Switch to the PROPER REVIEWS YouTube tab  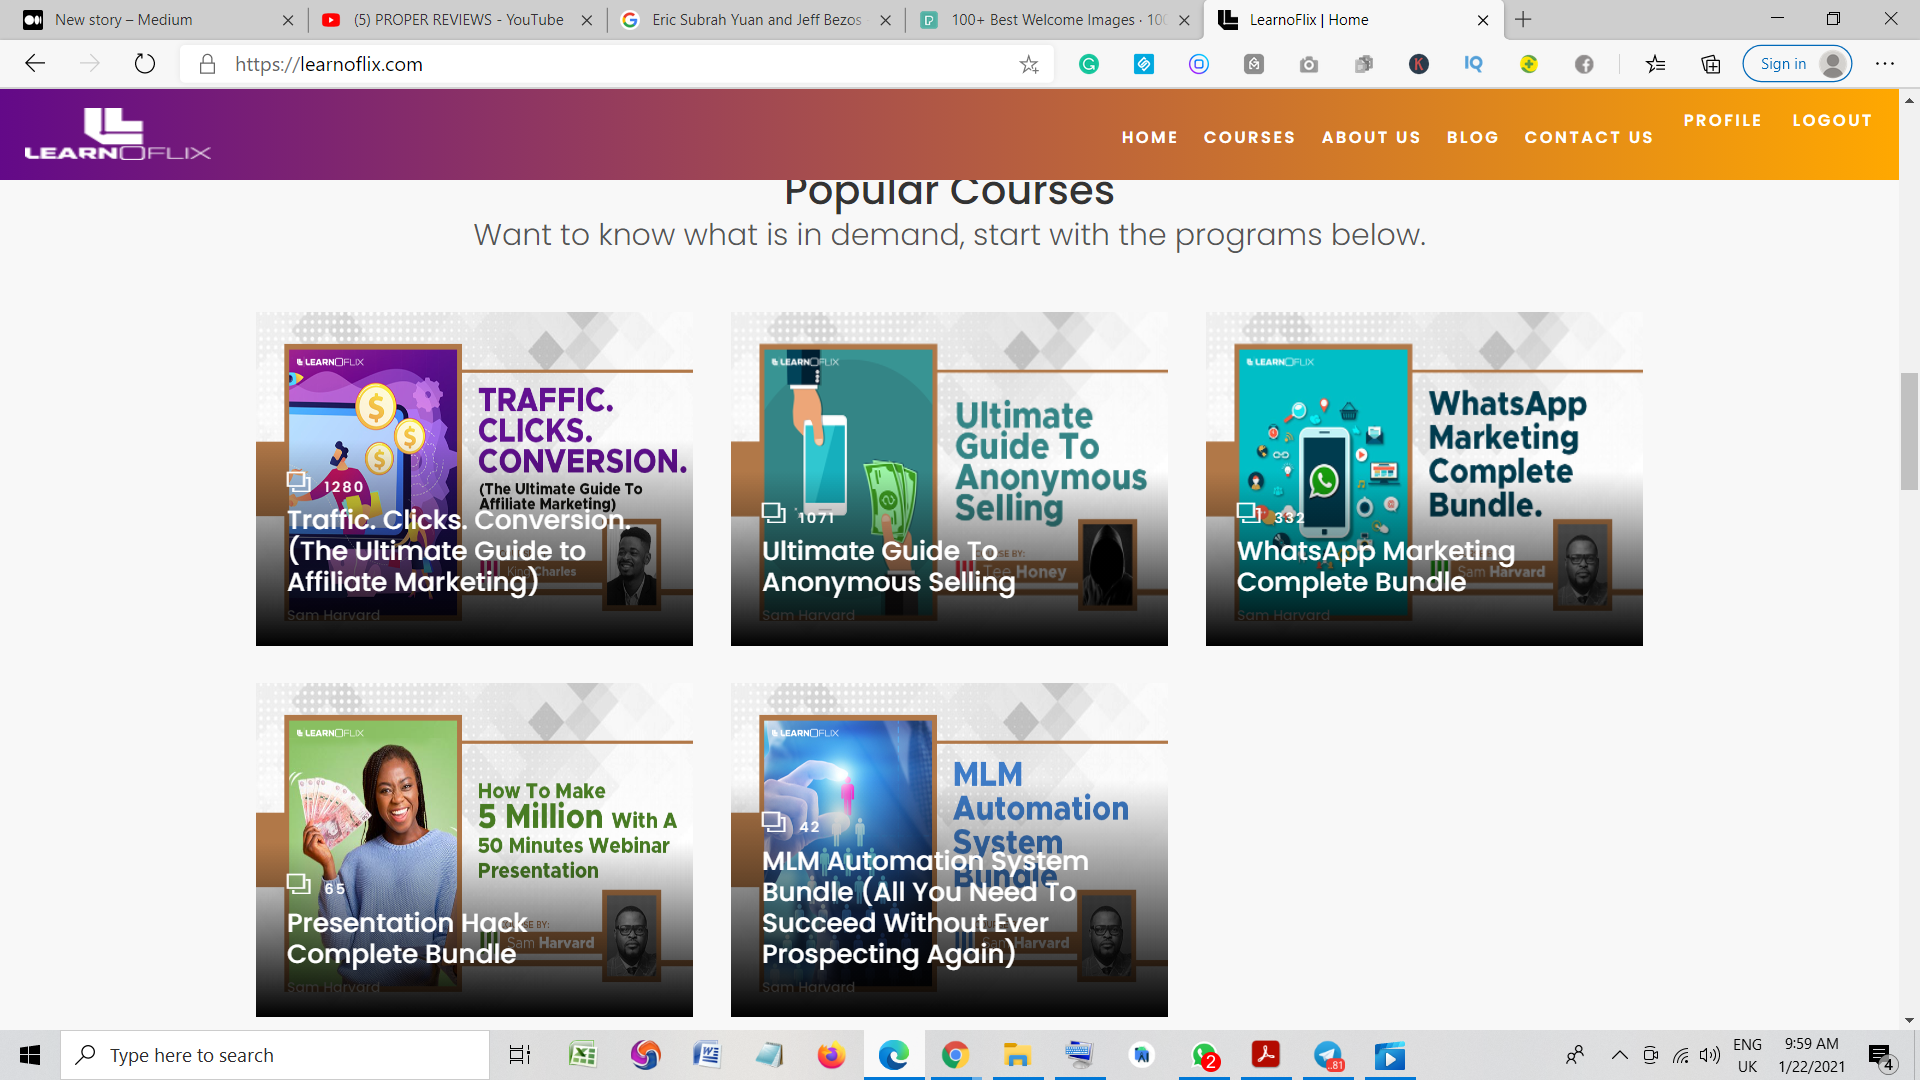coord(458,20)
